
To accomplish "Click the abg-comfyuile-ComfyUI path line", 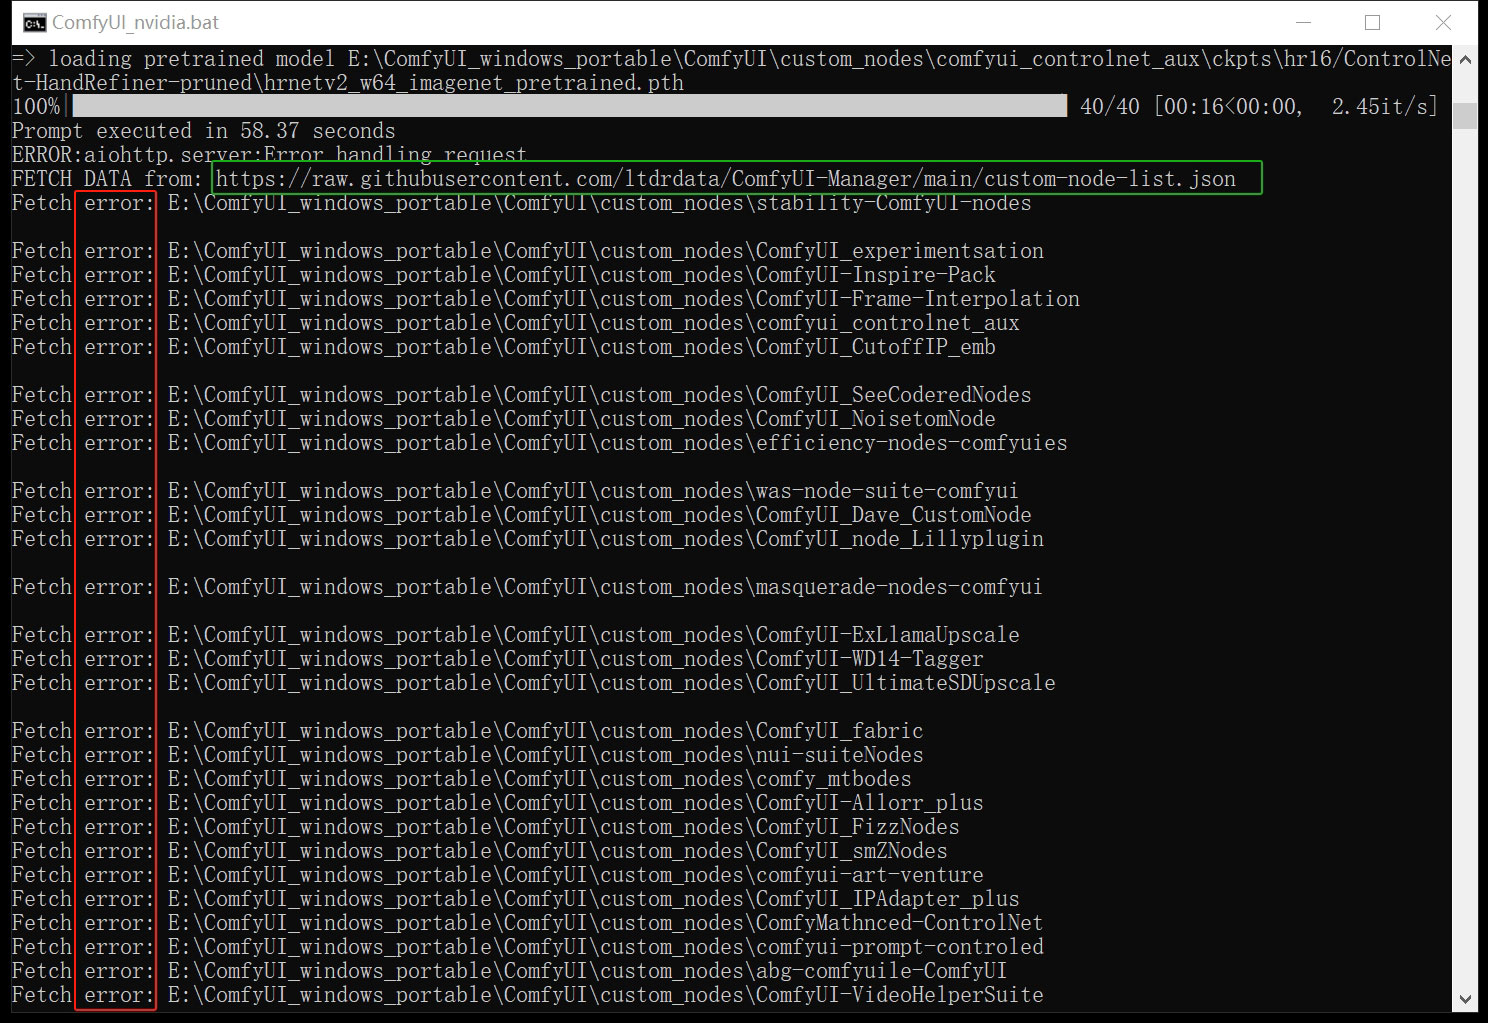I will [x=509, y=971].
